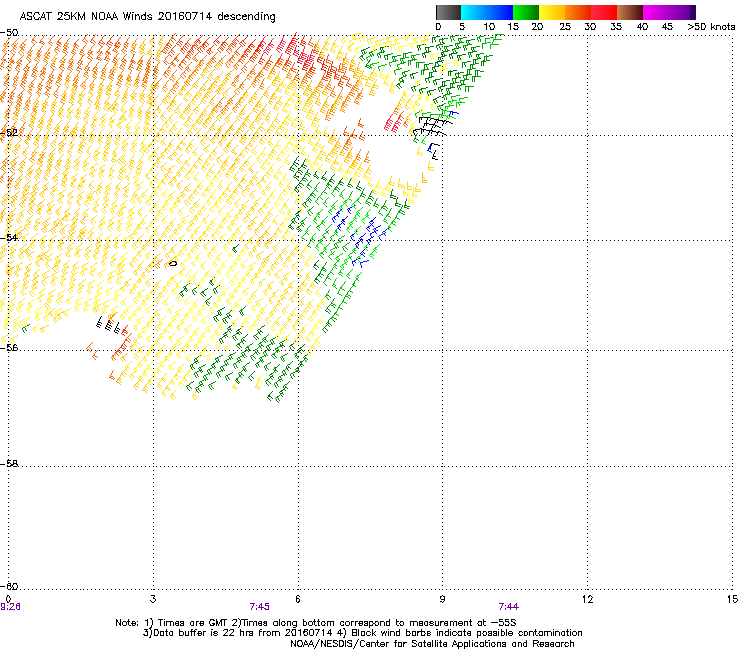Click the longitude label '6'
Image resolution: width=740 pixels, height=650 pixels.
click(298, 599)
